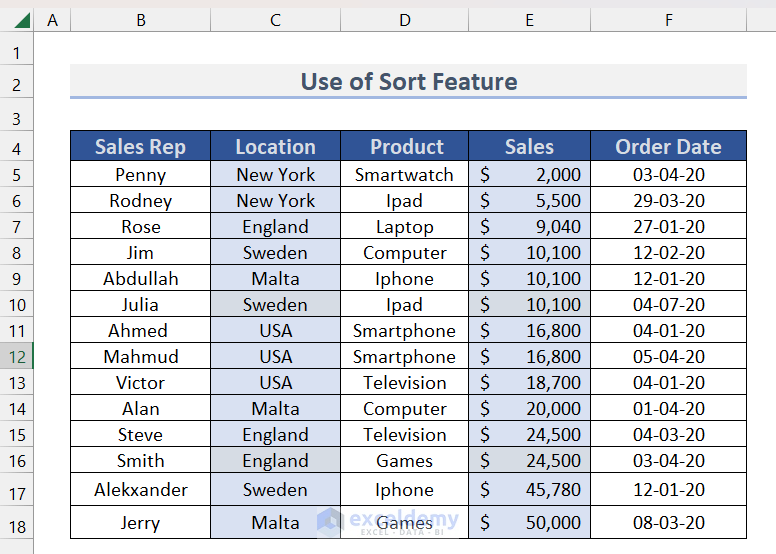
Task: Click the Order Date header cell
Action: [x=668, y=147]
